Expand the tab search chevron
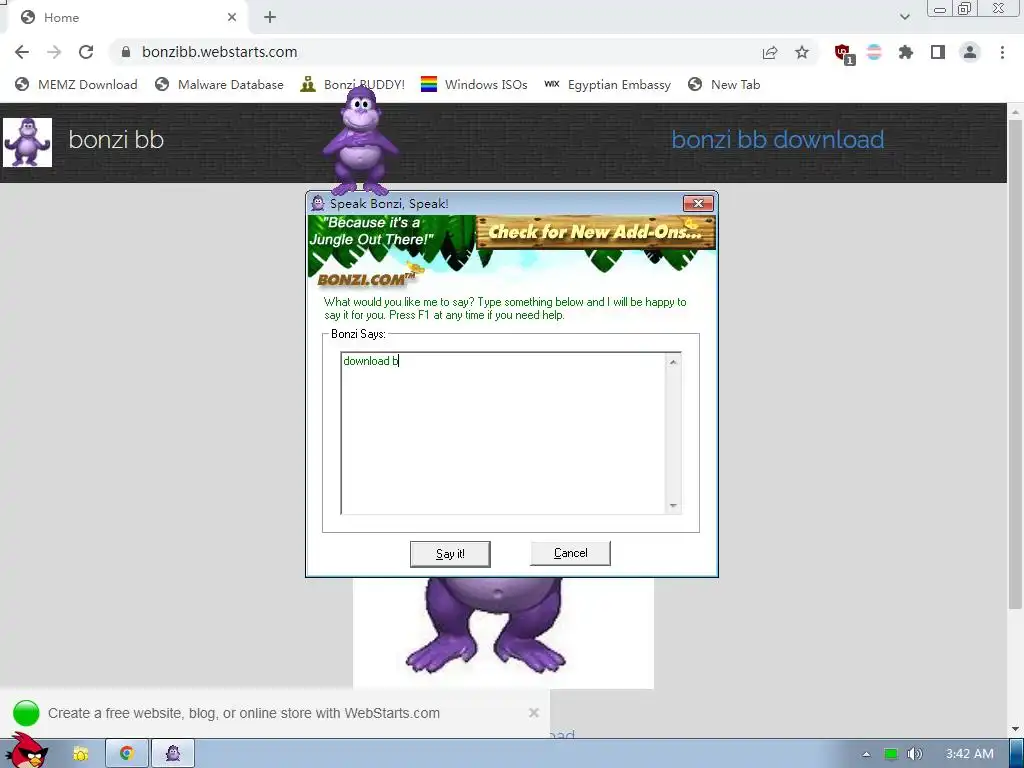 tap(904, 17)
